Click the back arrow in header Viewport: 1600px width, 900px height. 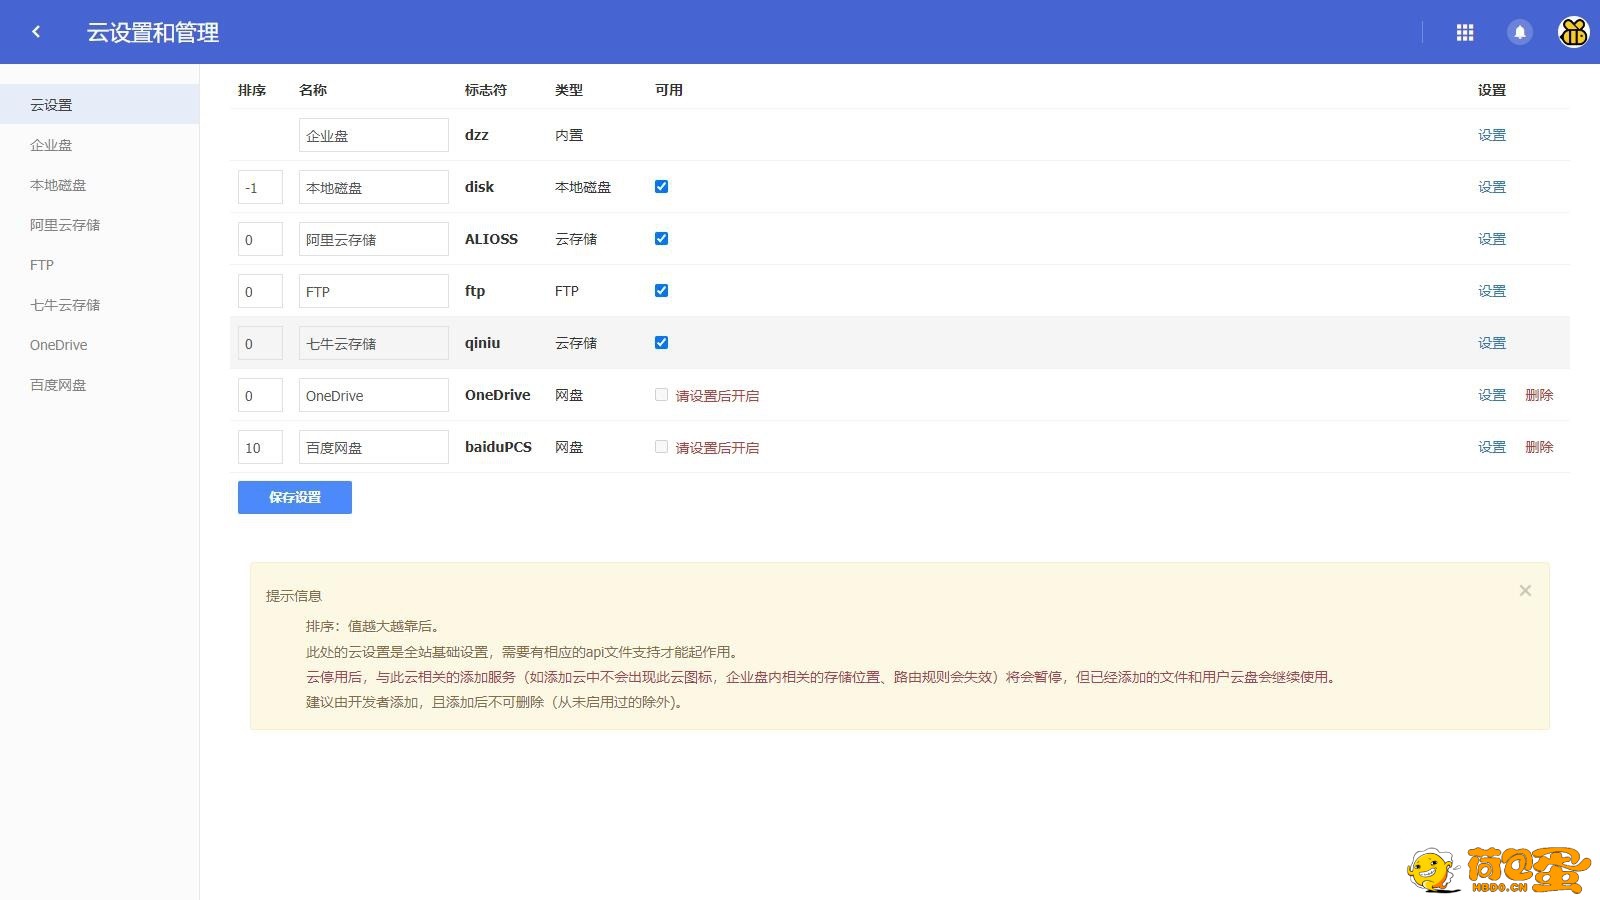(36, 32)
